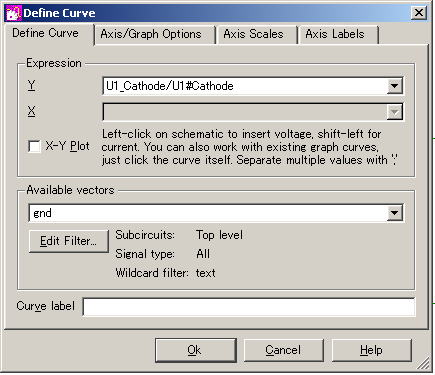The width and height of the screenshot is (435, 375).
Task: Open the Axis Labels tab
Action: coord(335,34)
